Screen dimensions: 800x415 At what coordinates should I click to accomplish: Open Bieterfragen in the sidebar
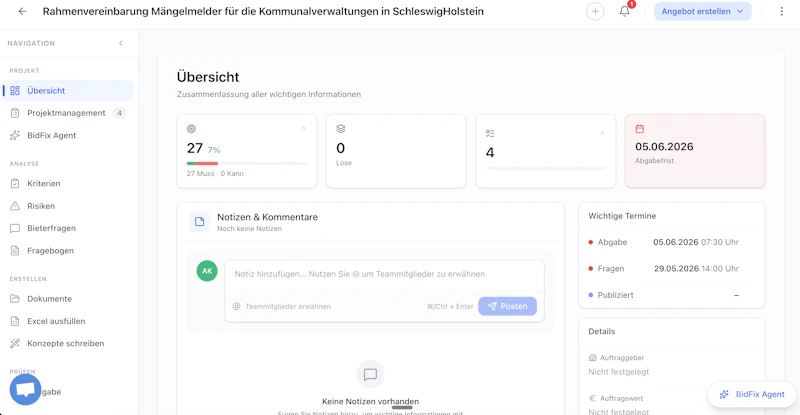pyautogui.click(x=68, y=228)
